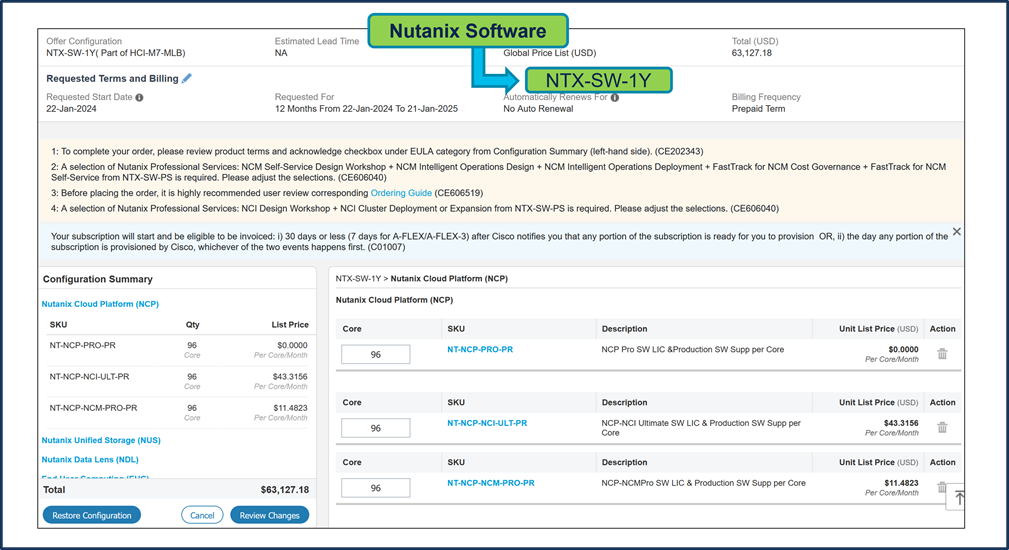Image resolution: width=1009 pixels, height=550 pixels.
Task: Delete the NT-NCP-NCI-ULT-PR line item
Action: [942, 427]
